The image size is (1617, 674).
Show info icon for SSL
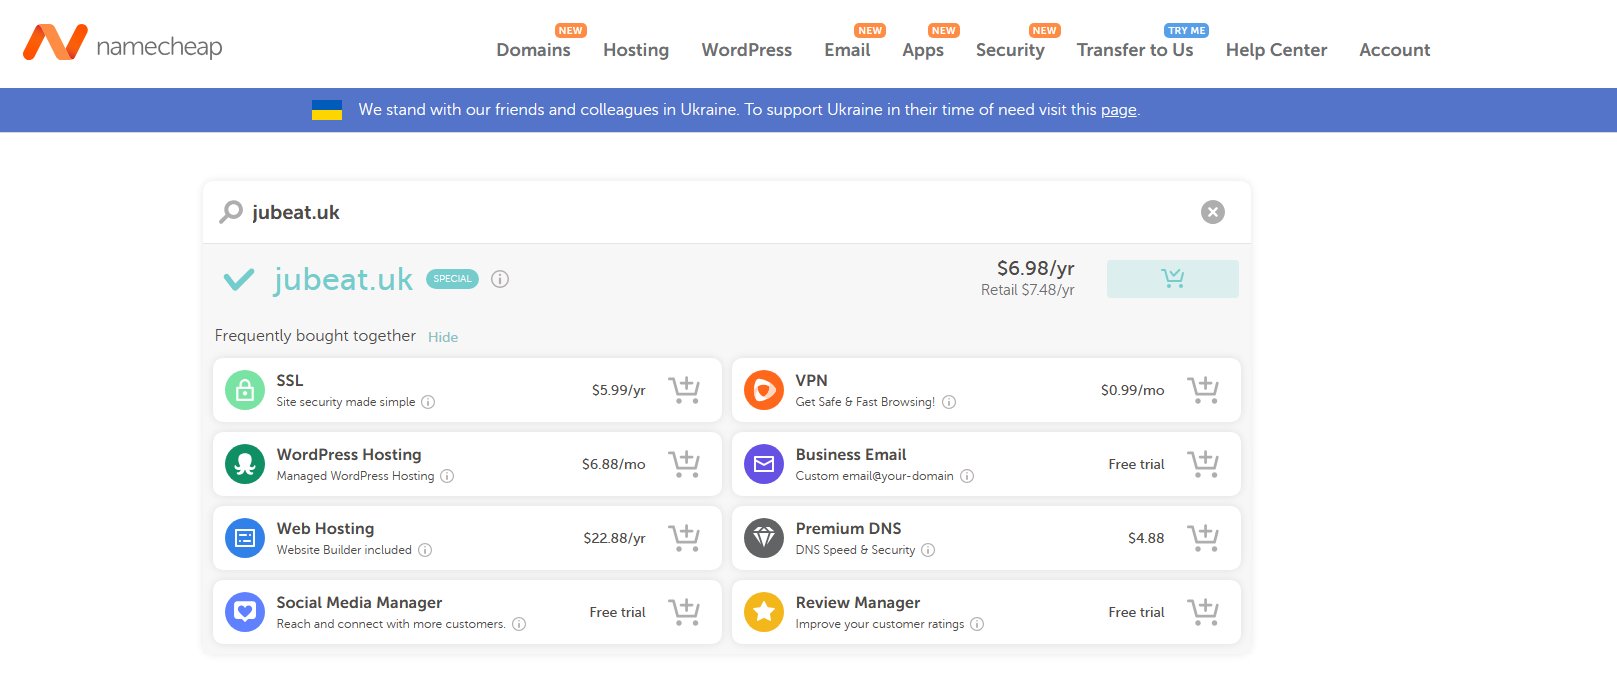[428, 402]
